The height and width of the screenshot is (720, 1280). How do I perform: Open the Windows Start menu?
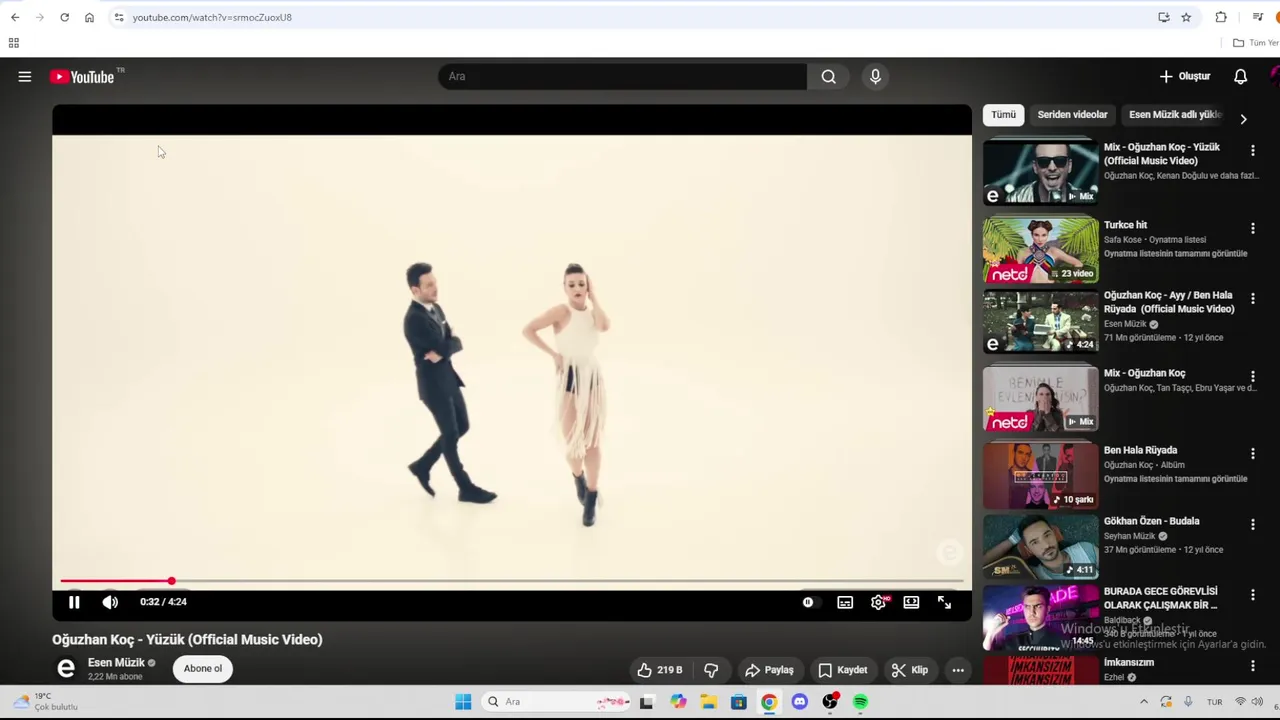(x=463, y=702)
